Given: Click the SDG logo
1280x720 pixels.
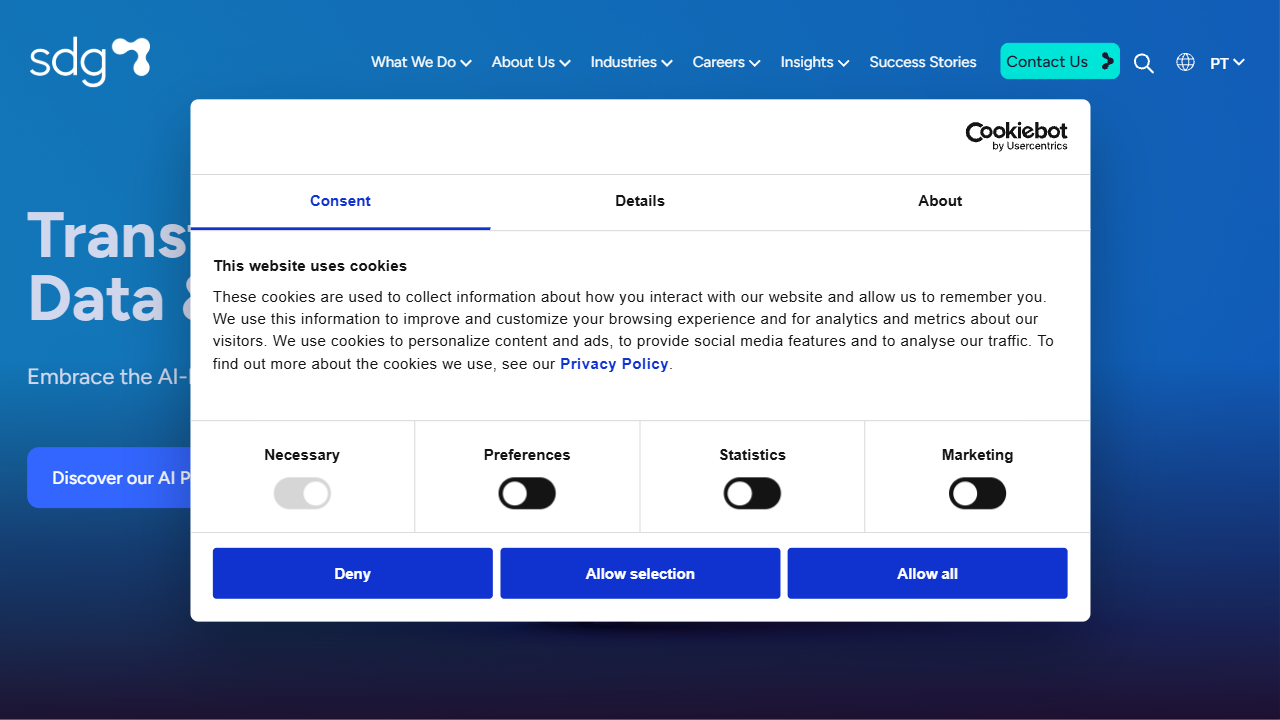Looking at the screenshot, I should pyautogui.click(x=90, y=62).
